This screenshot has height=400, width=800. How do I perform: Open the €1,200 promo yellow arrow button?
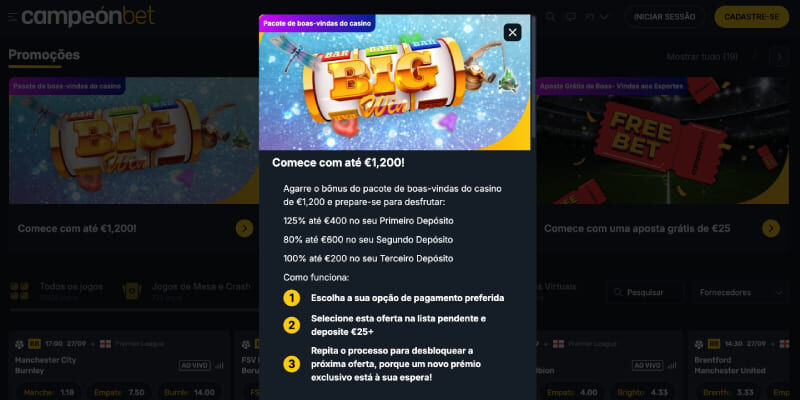244,229
